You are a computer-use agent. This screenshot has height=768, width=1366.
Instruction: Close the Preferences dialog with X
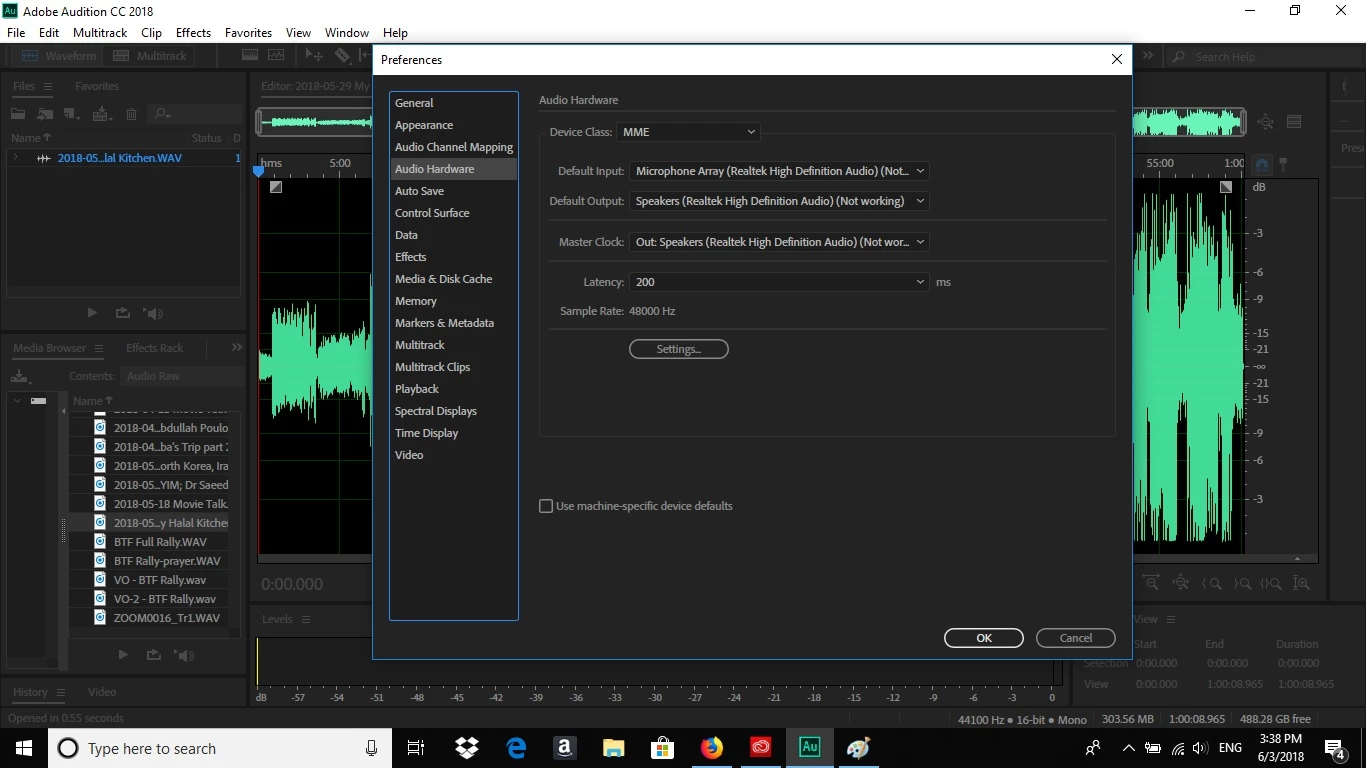[1117, 60]
